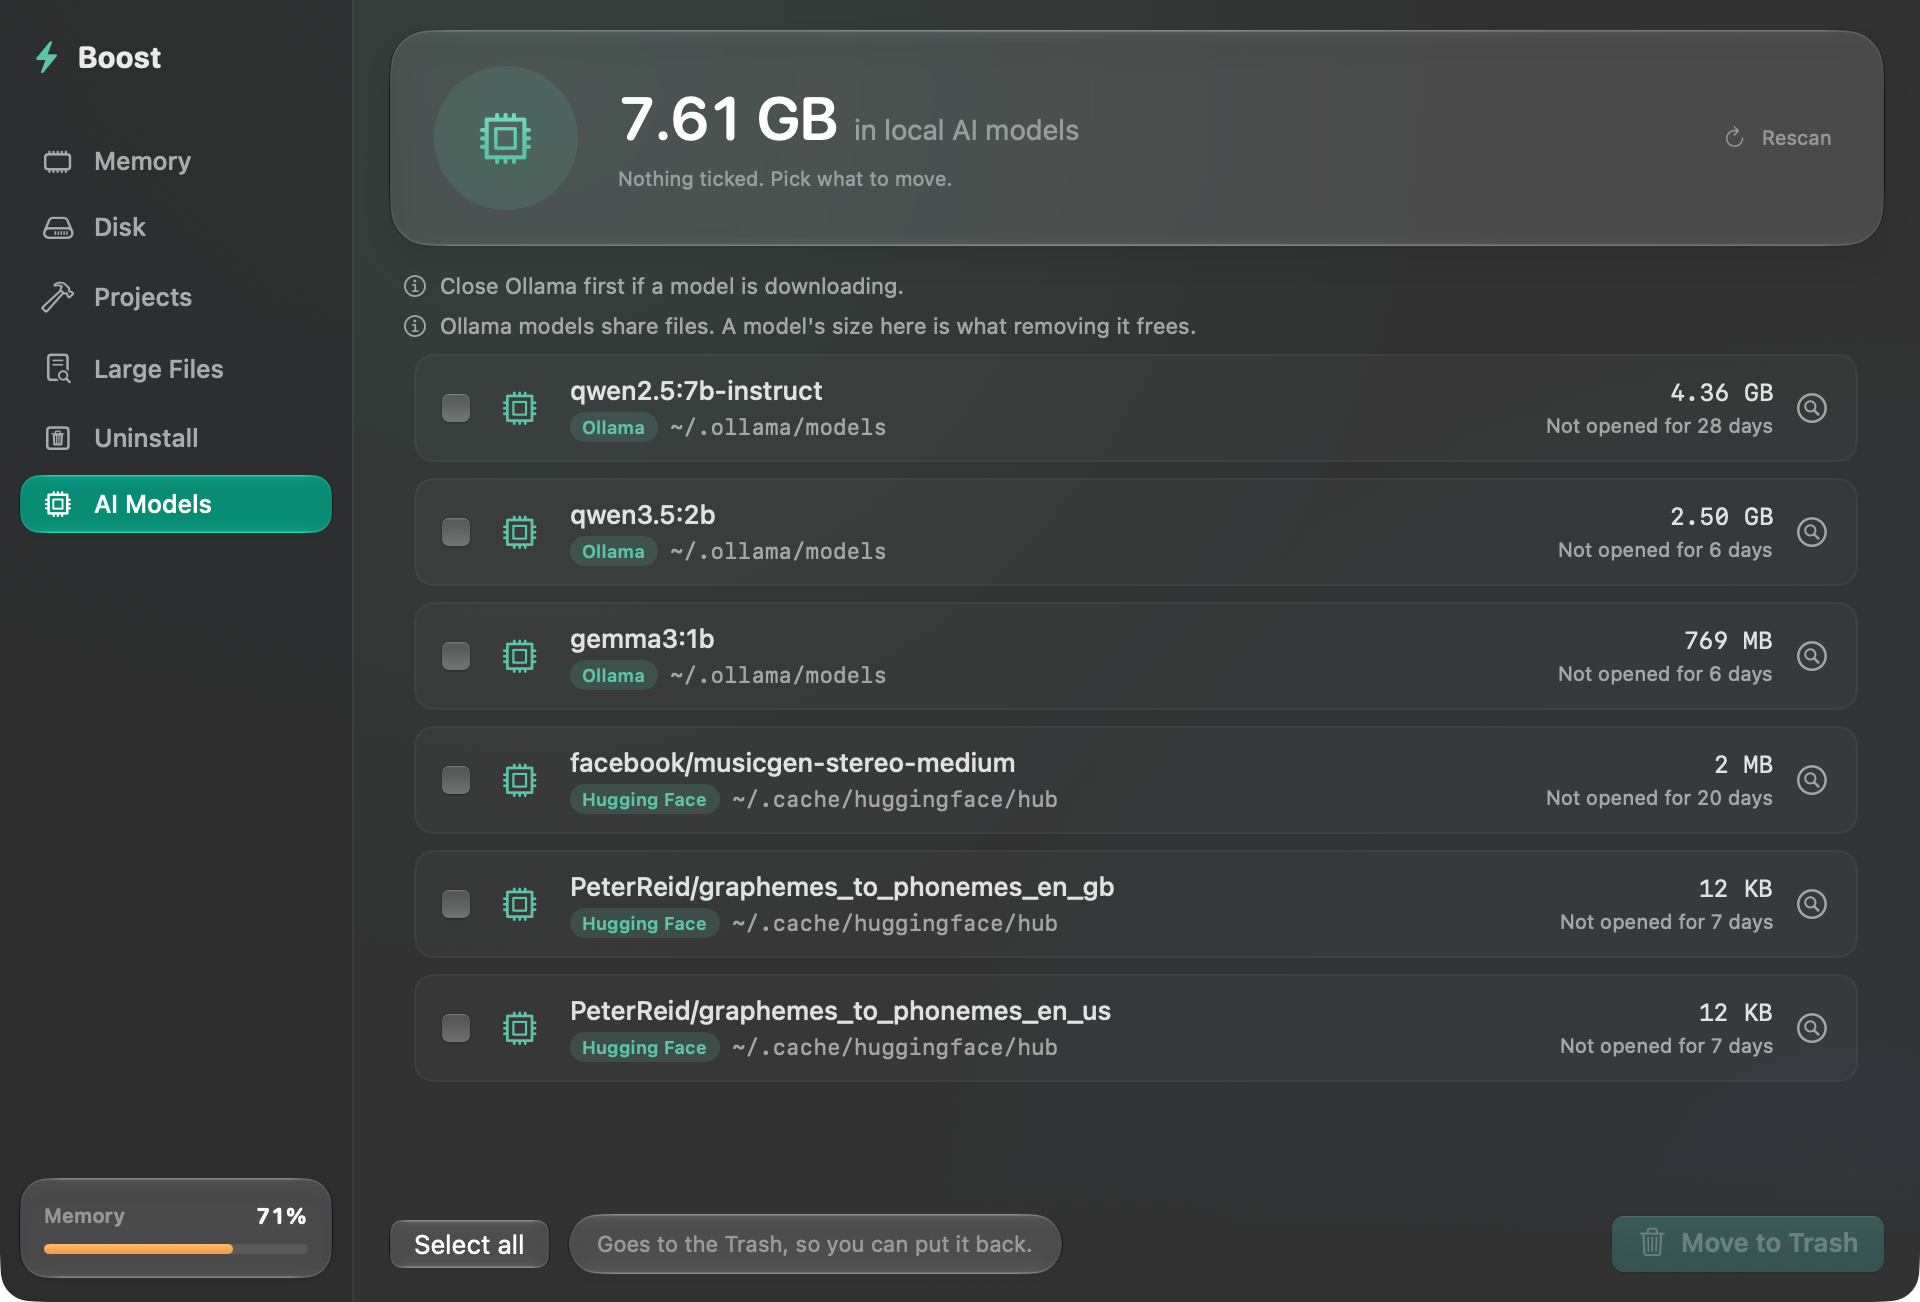Reveal graphemes_to_phonemes_en_us with magnifier icon
The width and height of the screenshot is (1920, 1302).
tap(1812, 1028)
